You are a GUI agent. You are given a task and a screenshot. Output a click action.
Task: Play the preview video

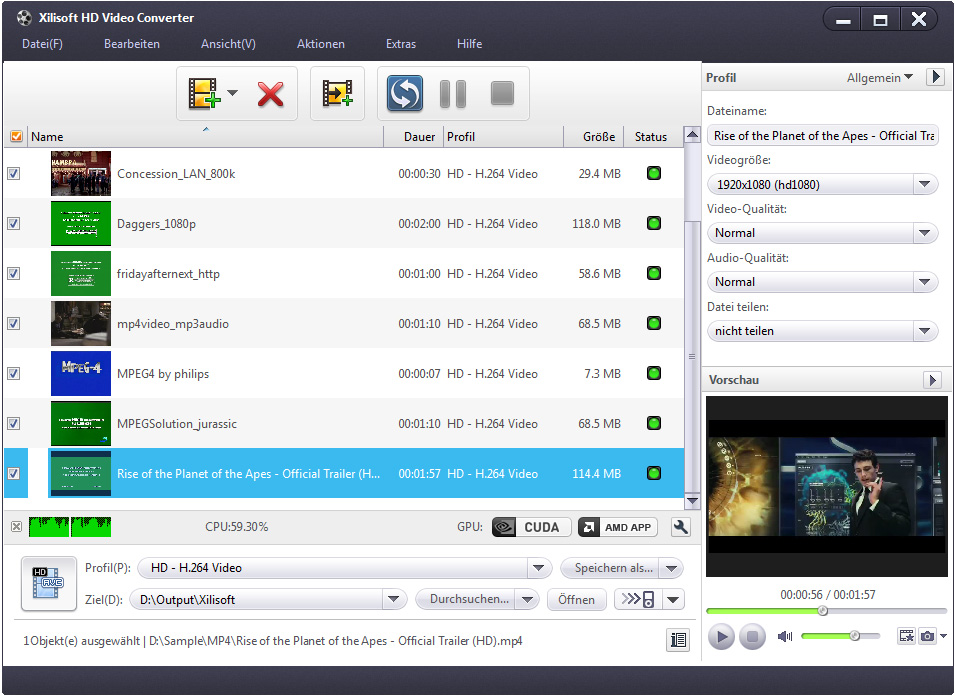[x=722, y=637]
